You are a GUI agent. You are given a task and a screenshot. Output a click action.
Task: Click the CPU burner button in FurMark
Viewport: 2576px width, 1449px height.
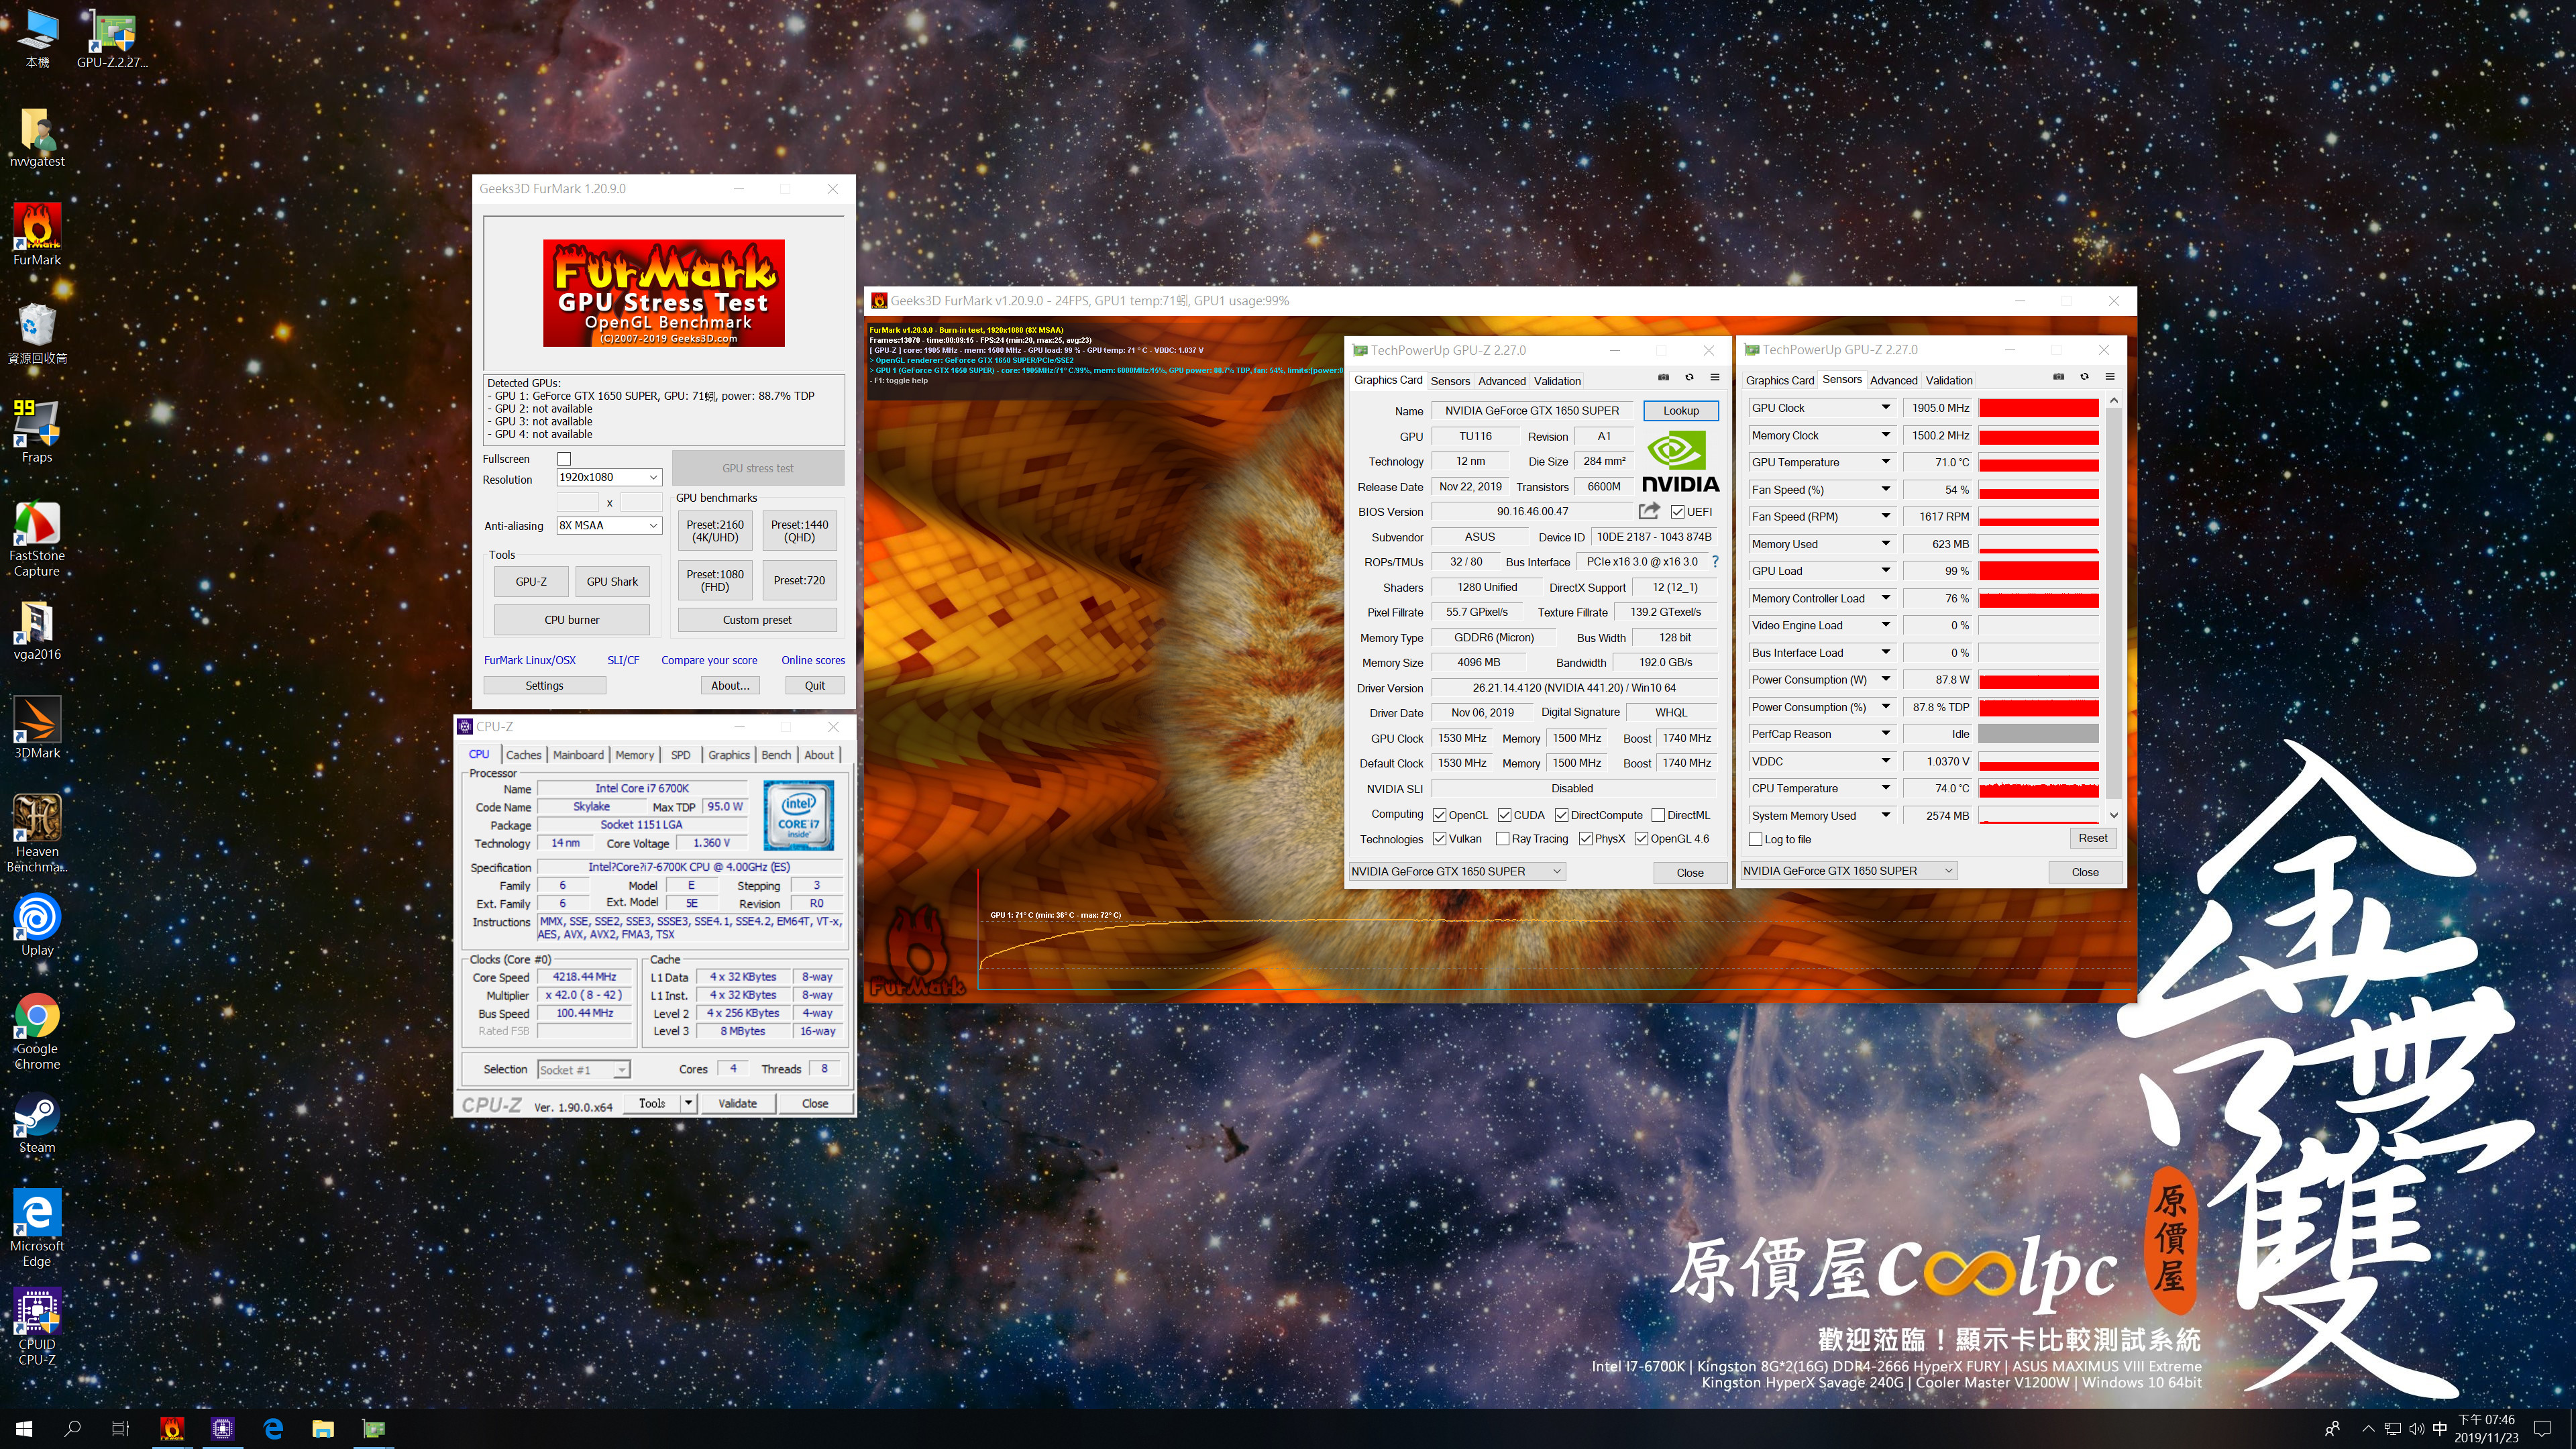click(x=572, y=620)
